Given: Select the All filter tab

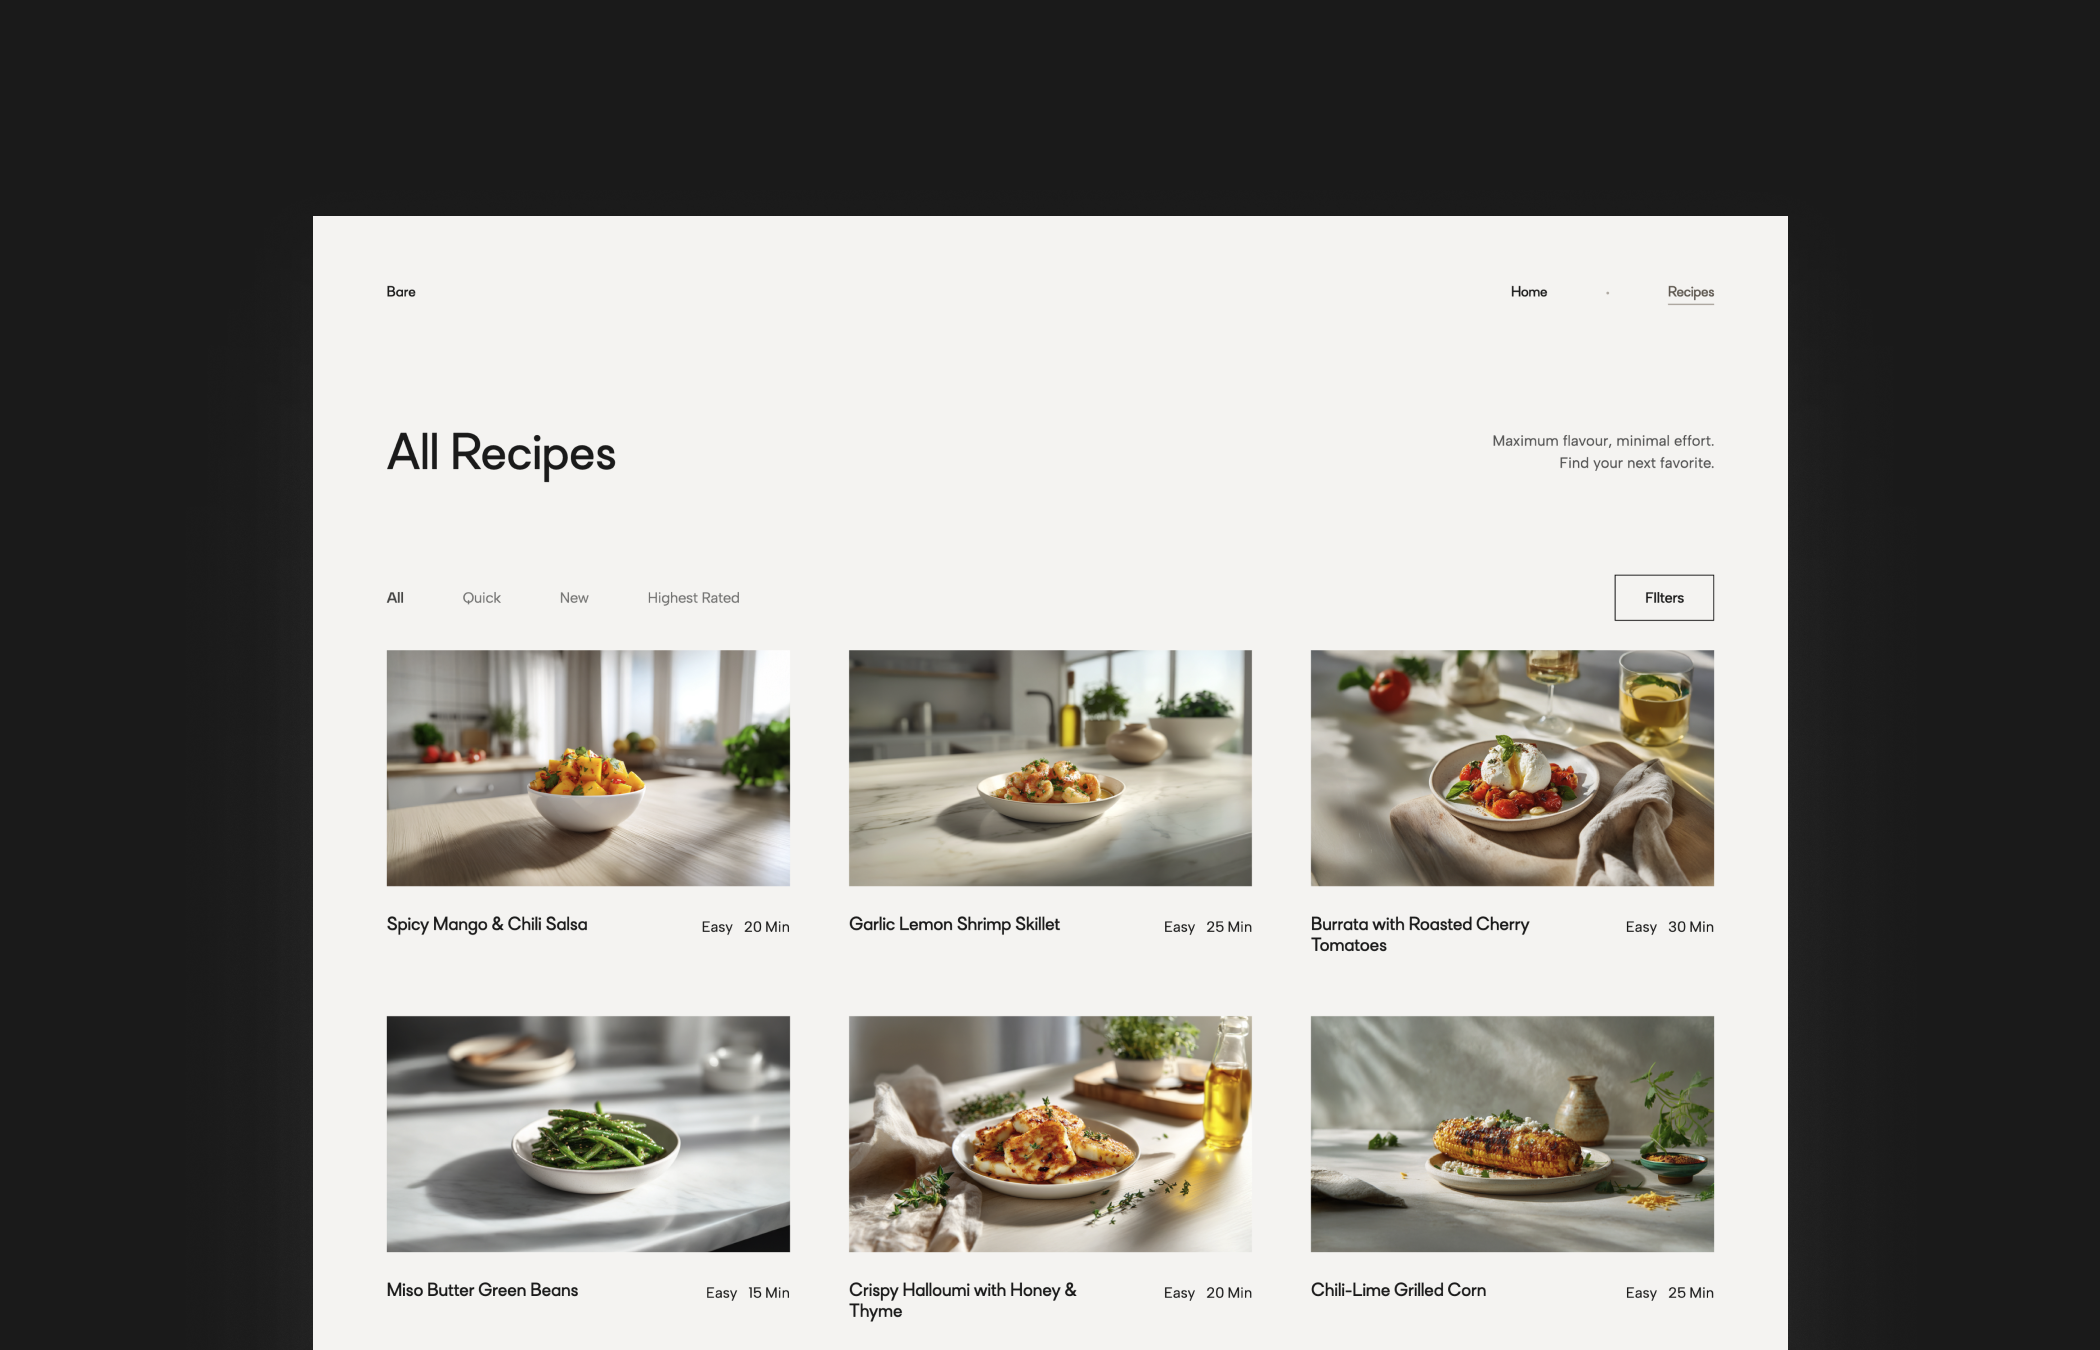Looking at the screenshot, I should click(395, 598).
